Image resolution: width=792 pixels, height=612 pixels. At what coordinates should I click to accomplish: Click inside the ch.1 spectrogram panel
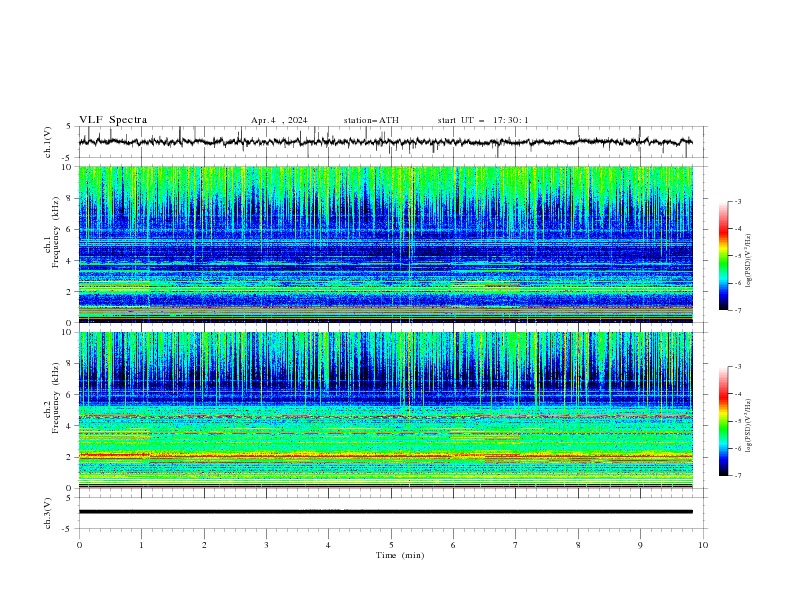click(x=385, y=244)
